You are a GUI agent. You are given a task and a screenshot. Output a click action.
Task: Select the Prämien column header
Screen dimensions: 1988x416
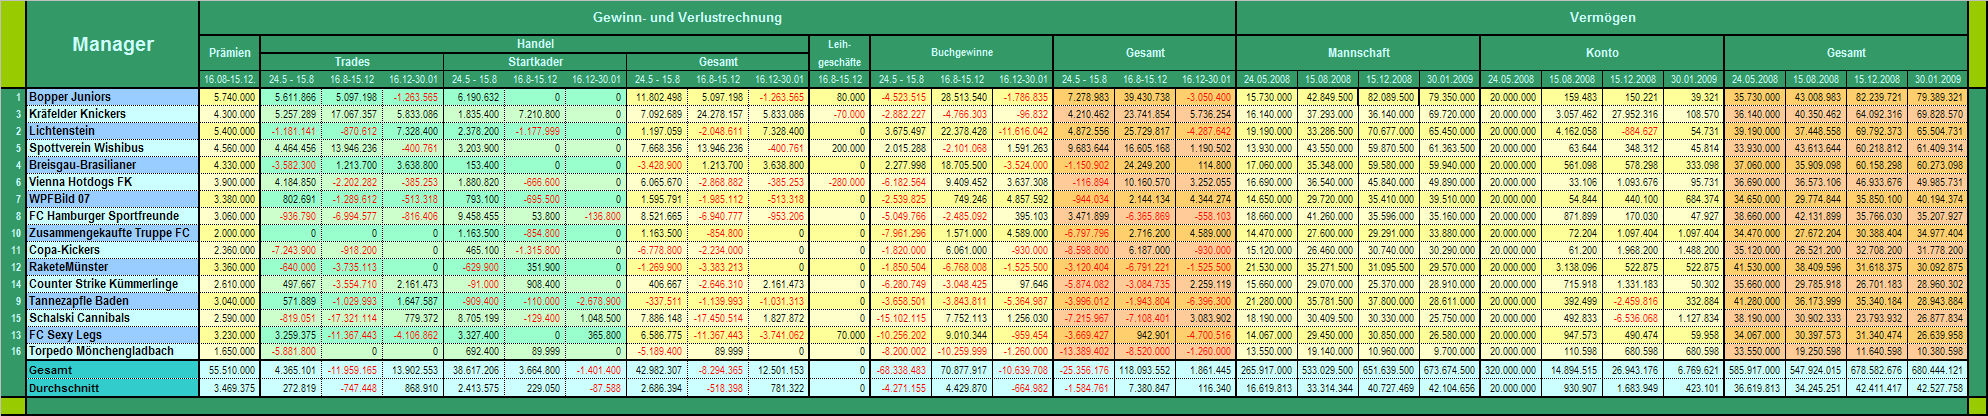229,53
